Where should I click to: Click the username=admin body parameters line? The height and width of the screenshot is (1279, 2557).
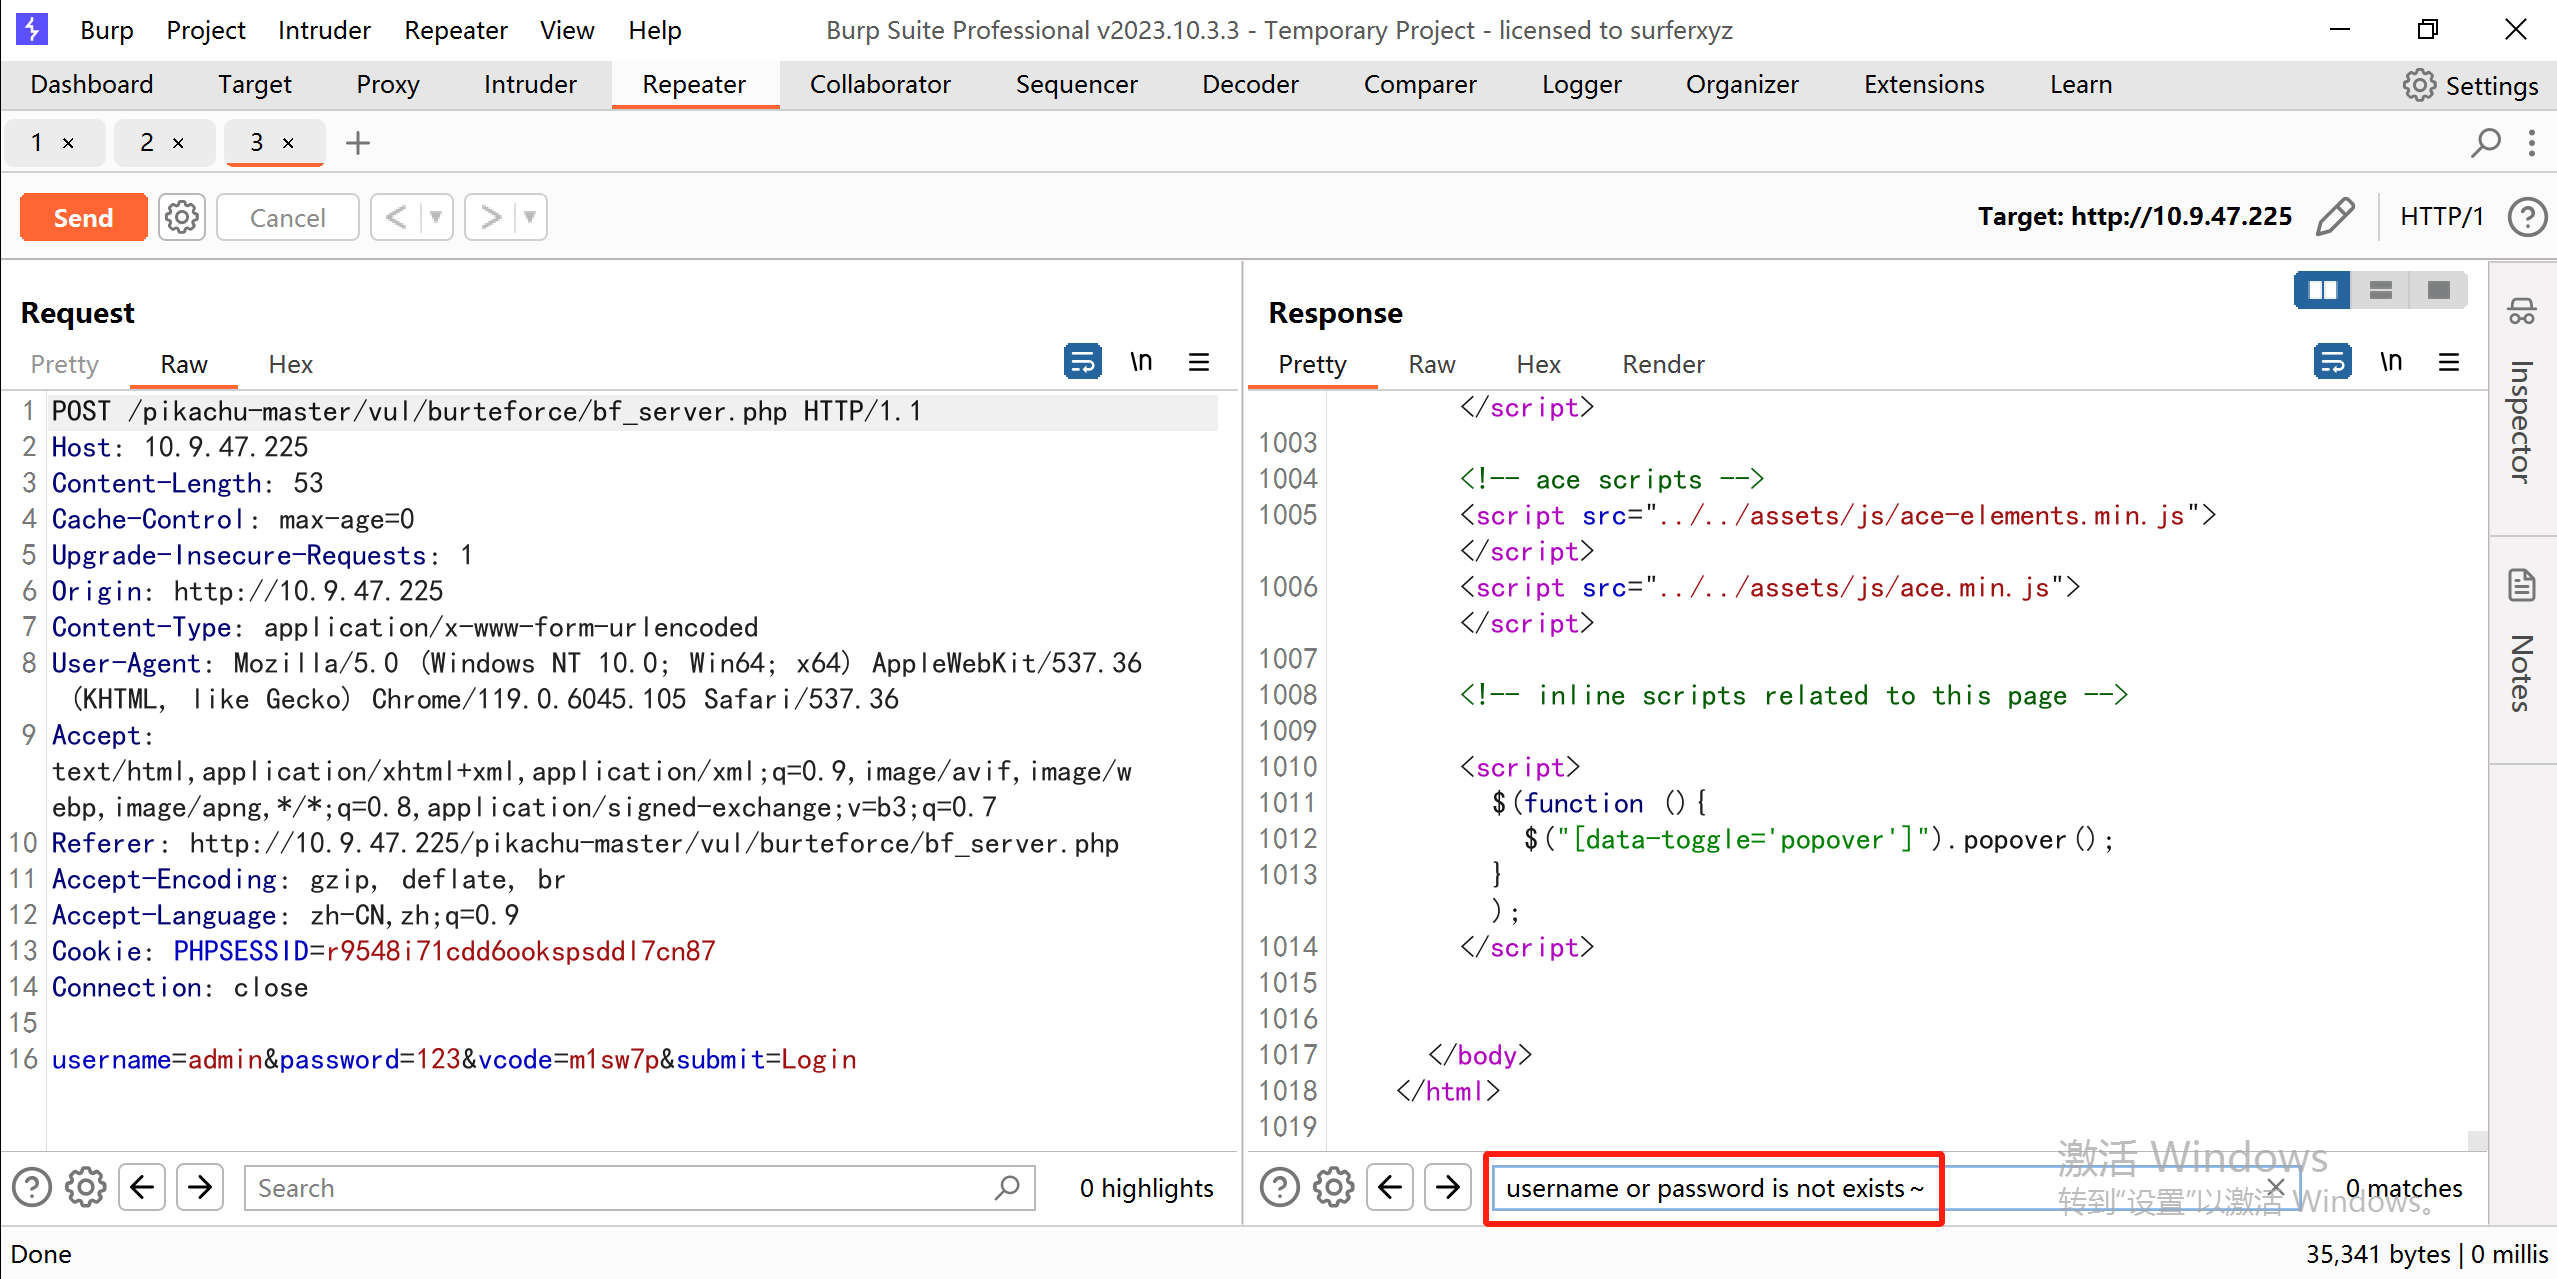(454, 1059)
